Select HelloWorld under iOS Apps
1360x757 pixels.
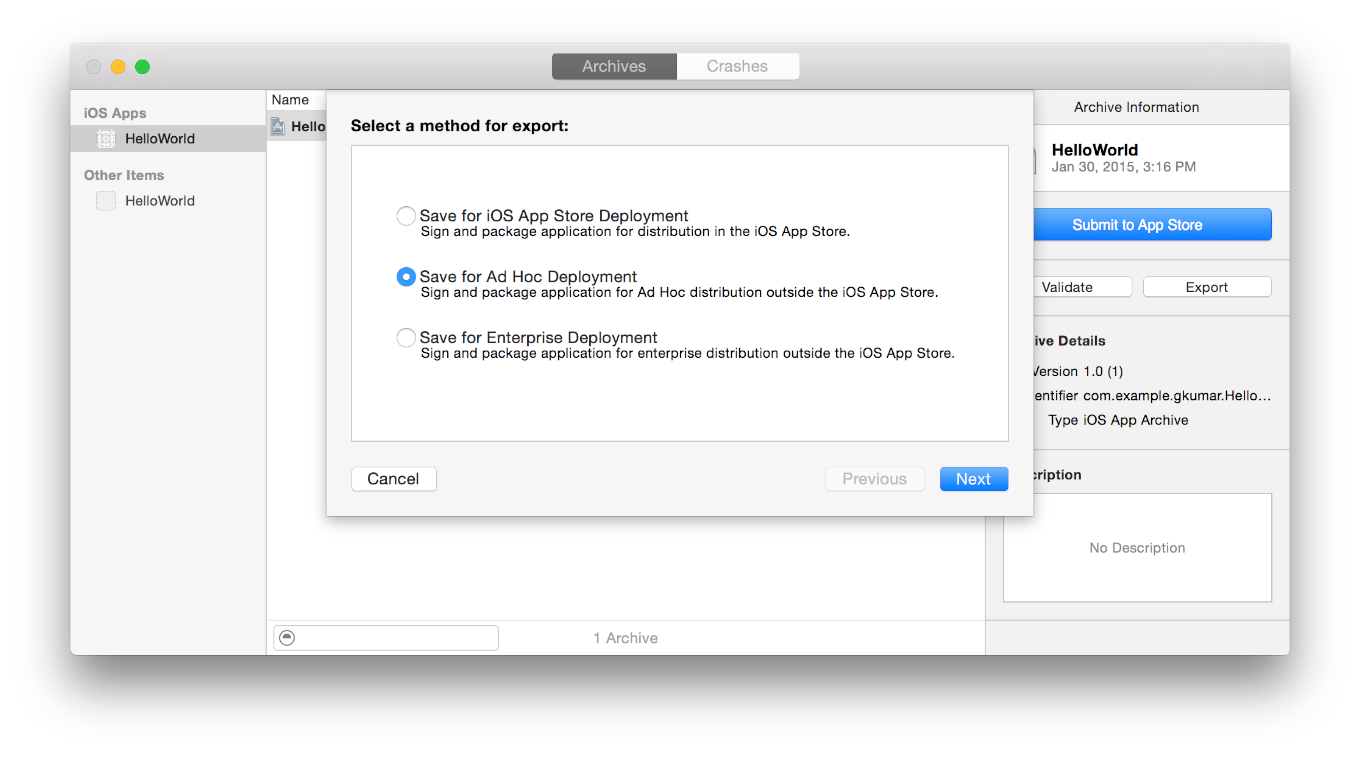[x=168, y=139]
